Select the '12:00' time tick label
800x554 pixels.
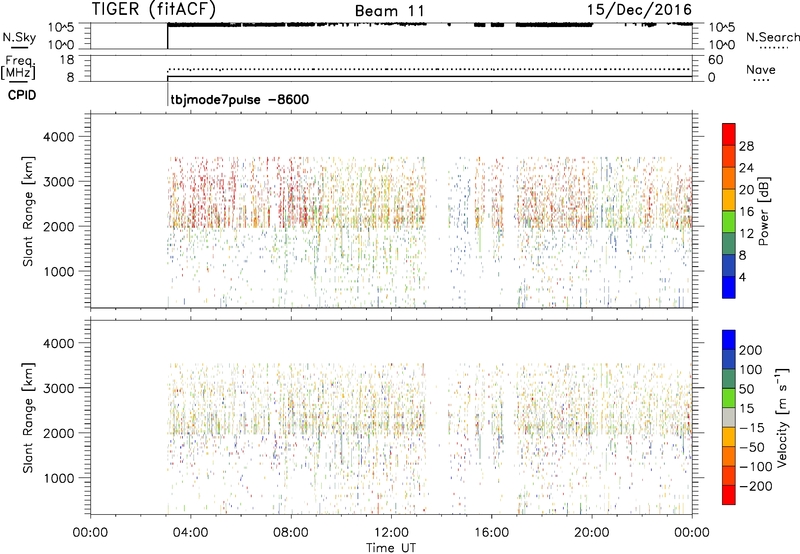[391, 533]
